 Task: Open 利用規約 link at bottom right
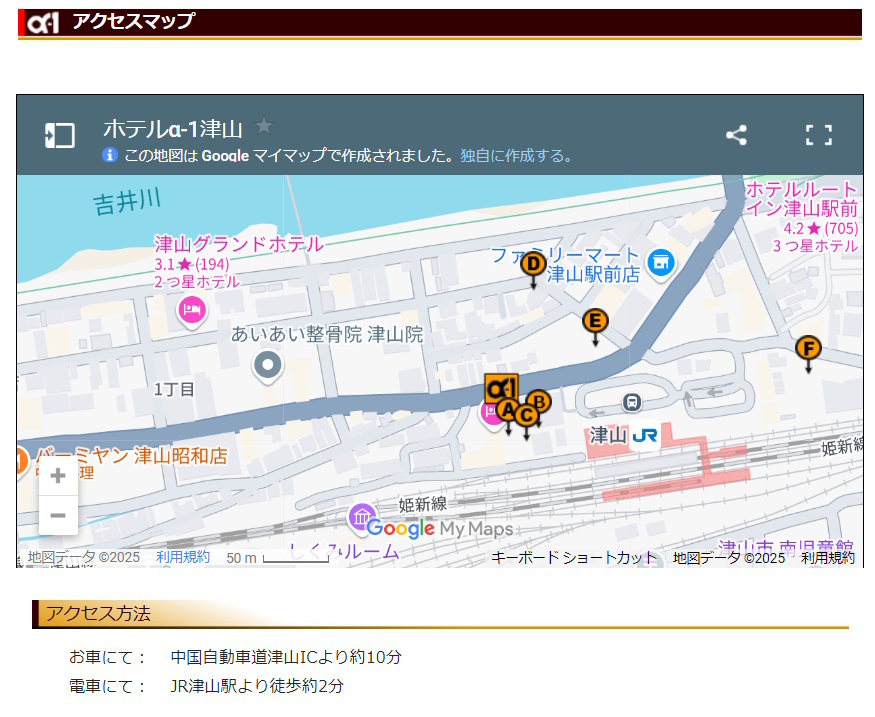tap(828, 557)
